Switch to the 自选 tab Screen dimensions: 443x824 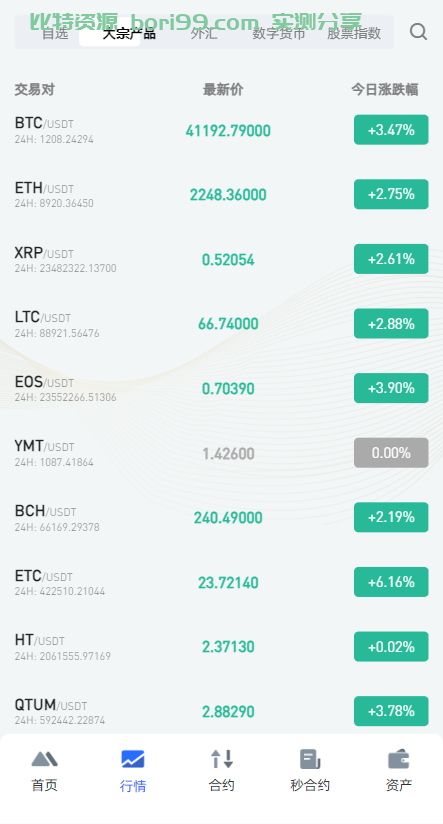(x=55, y=33)
